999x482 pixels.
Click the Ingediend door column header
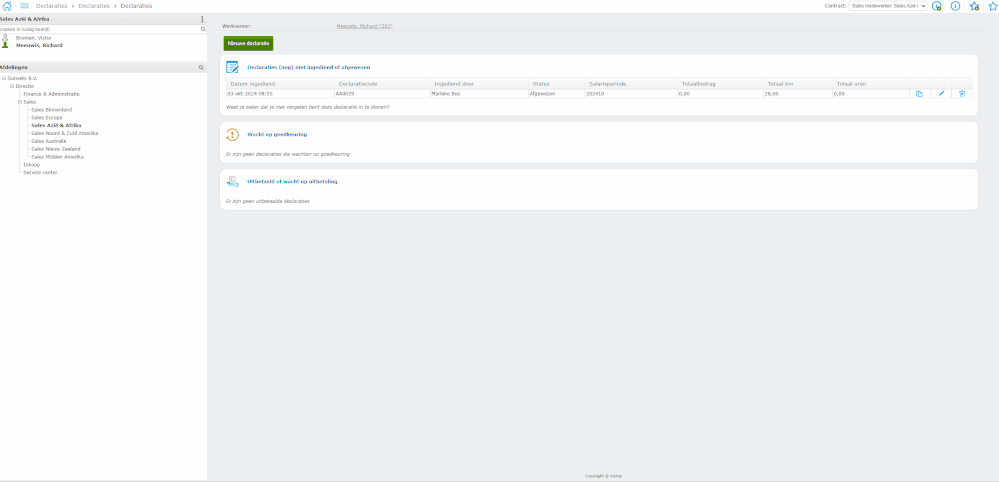click(x=479, y=83)
